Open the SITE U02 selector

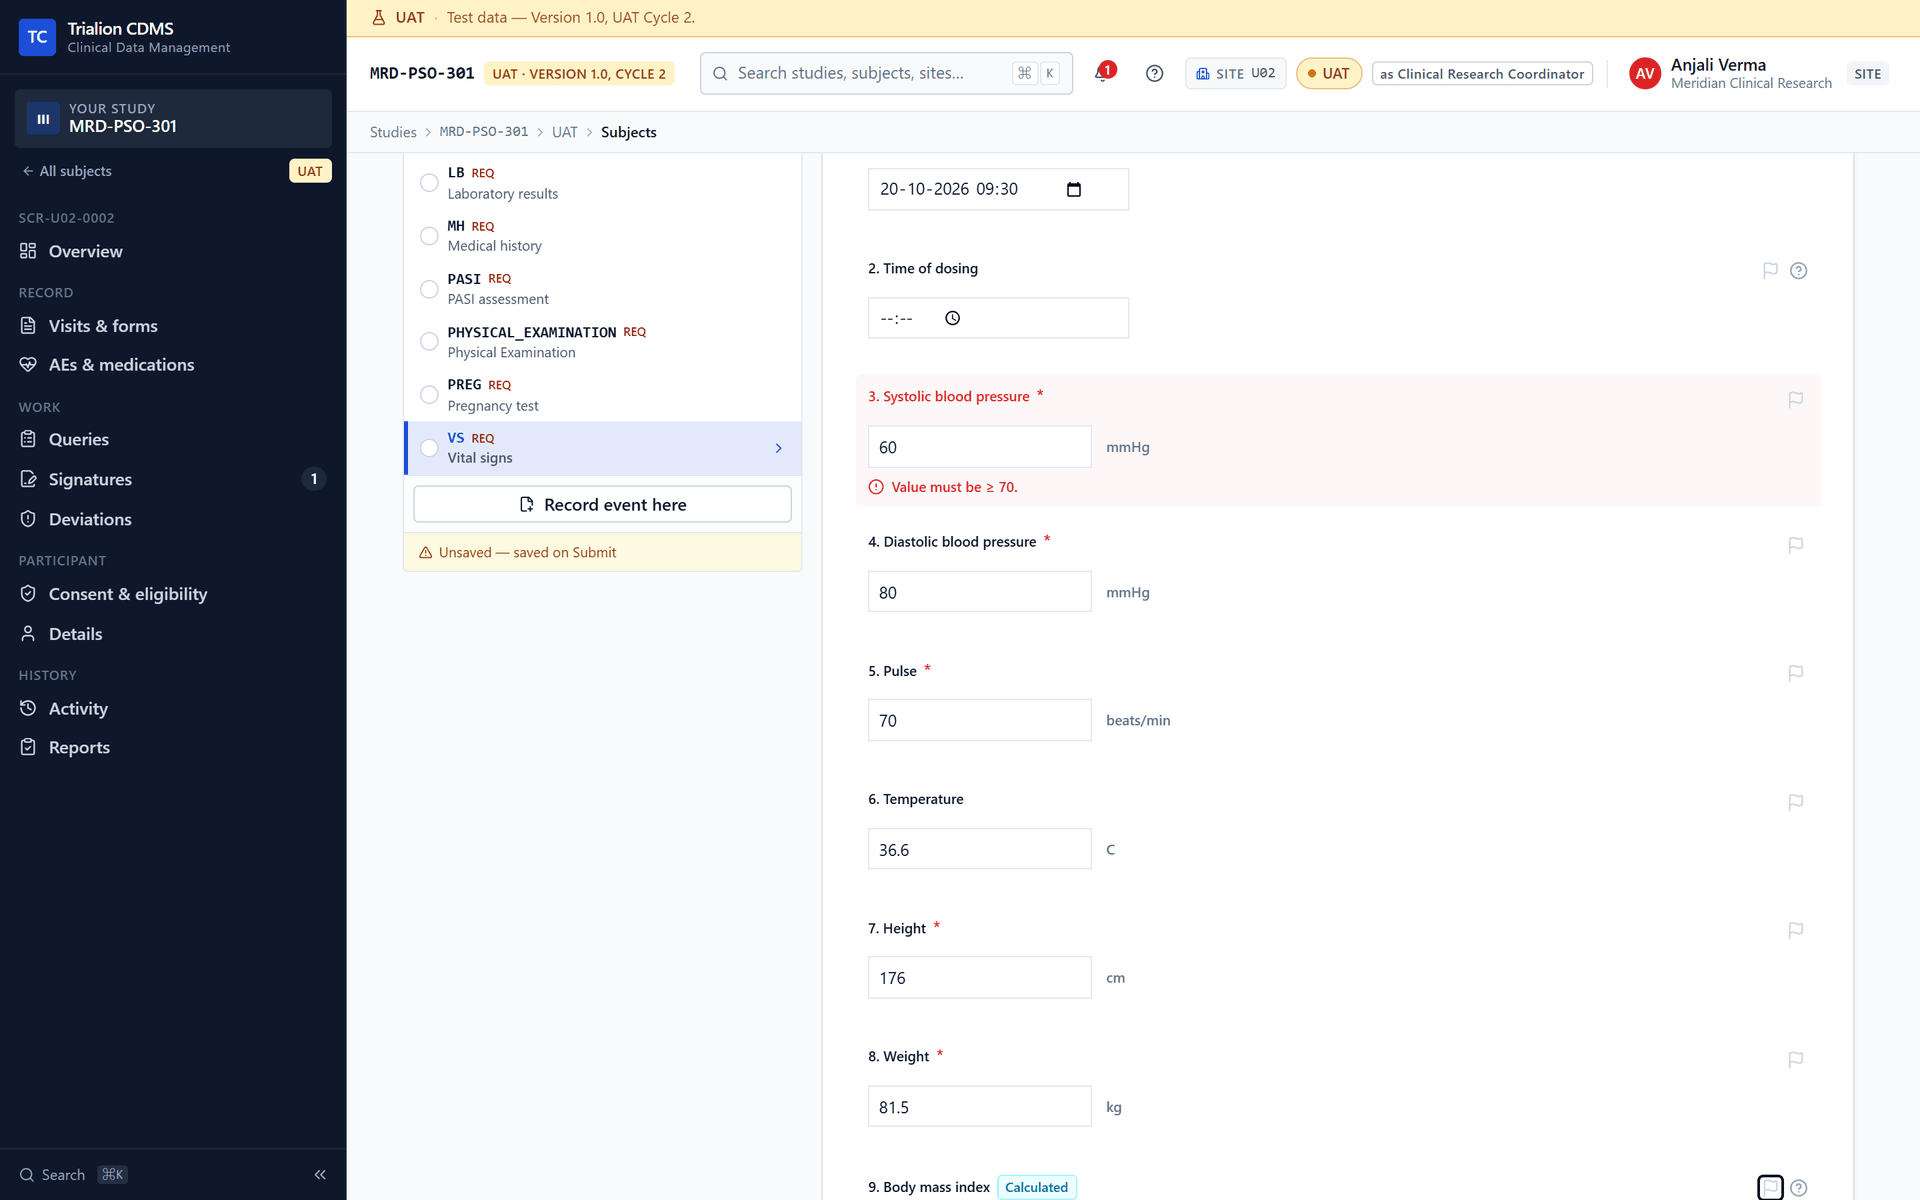[1235, 74]
